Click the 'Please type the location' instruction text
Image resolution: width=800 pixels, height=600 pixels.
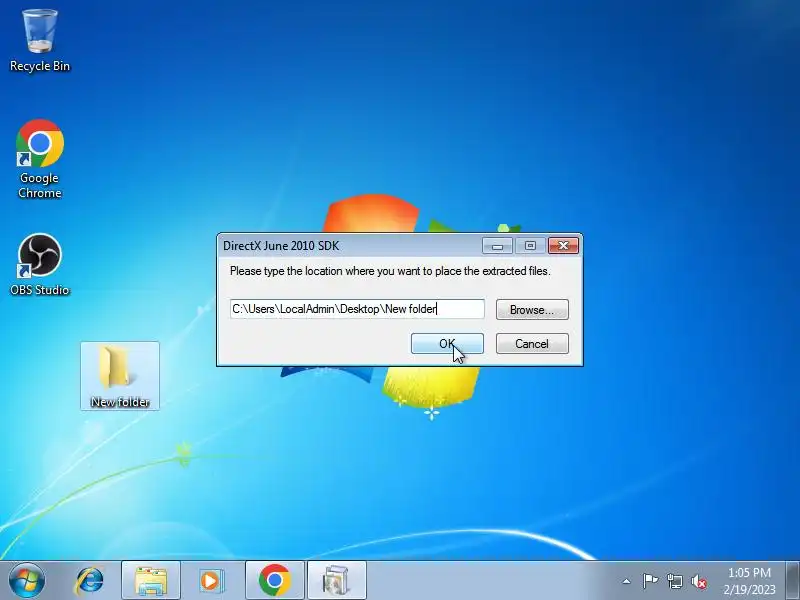[x=390, y=271]
